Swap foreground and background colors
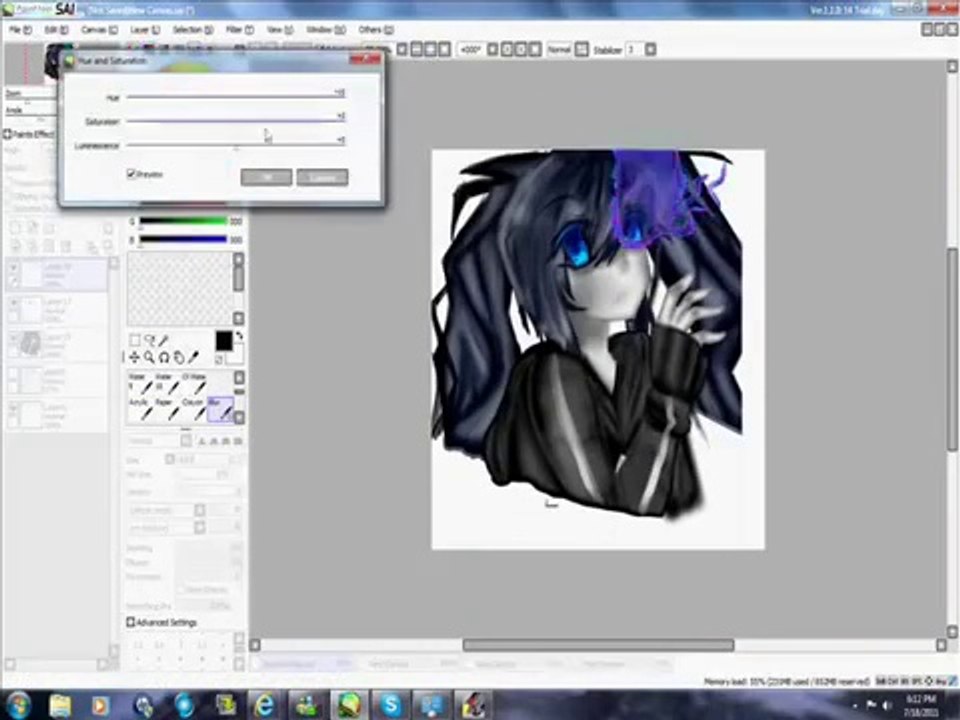Image resolution: width=960 pixels, height=720 pixels. pyautogui.click(x=239, y=336)
